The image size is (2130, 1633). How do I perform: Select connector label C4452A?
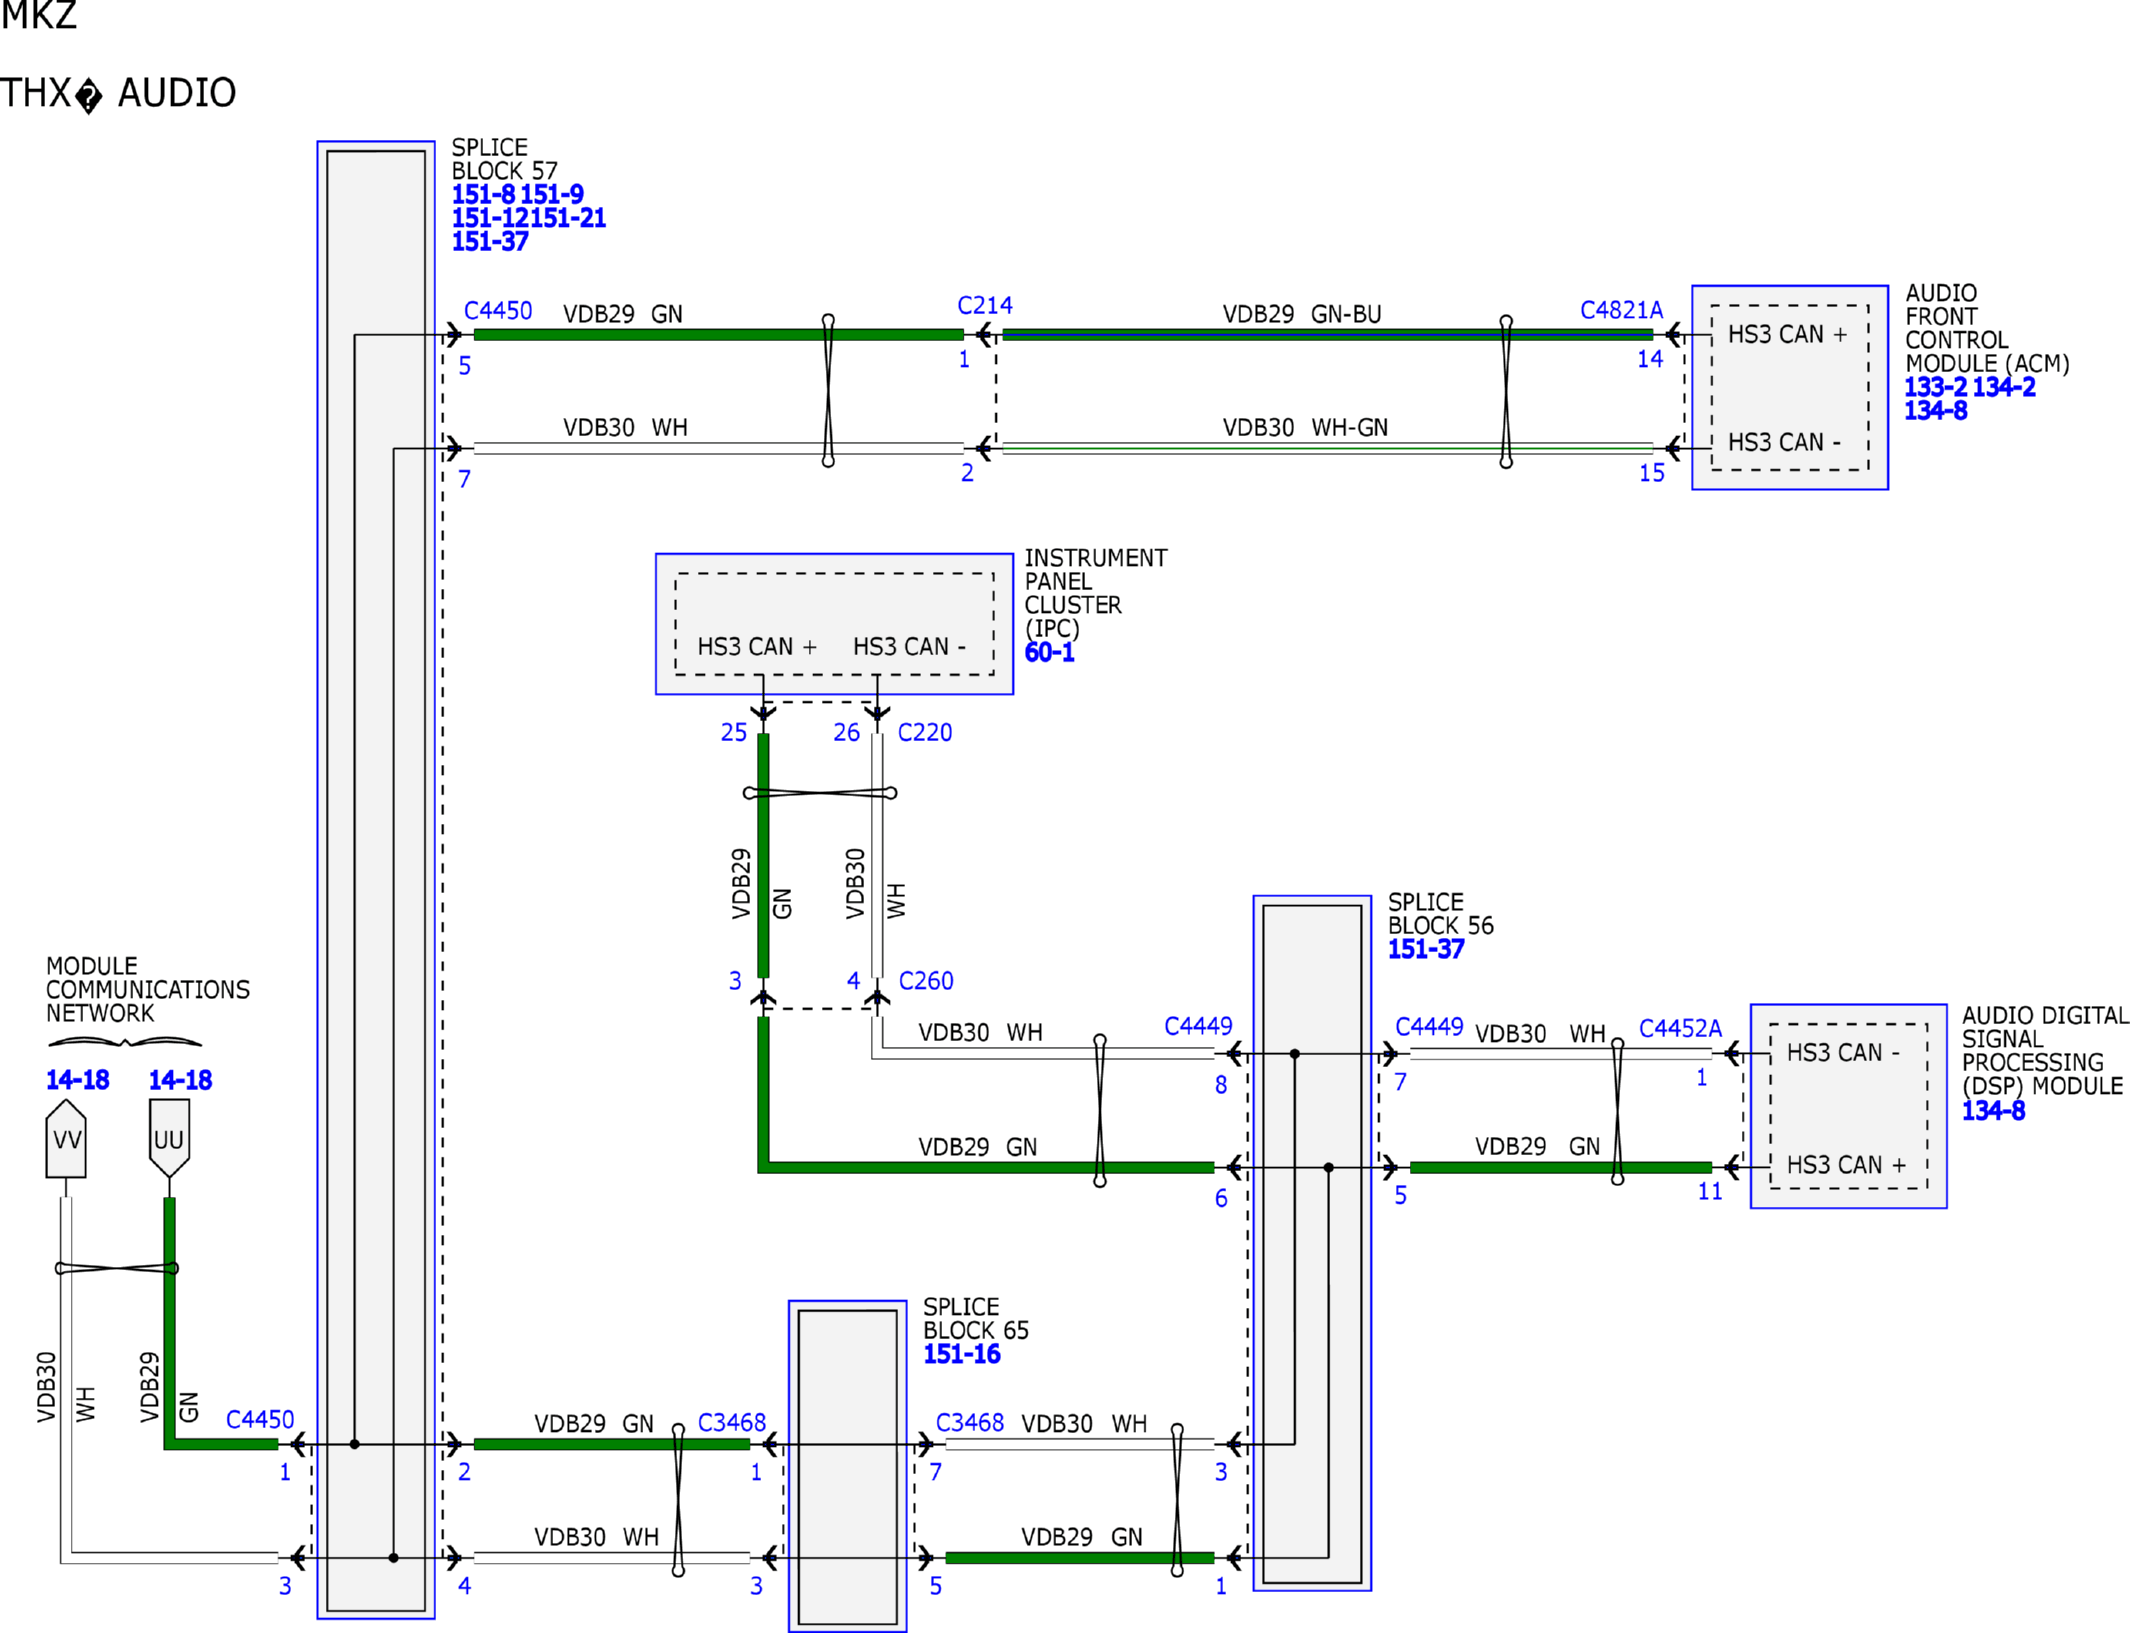point(1680,1028)
